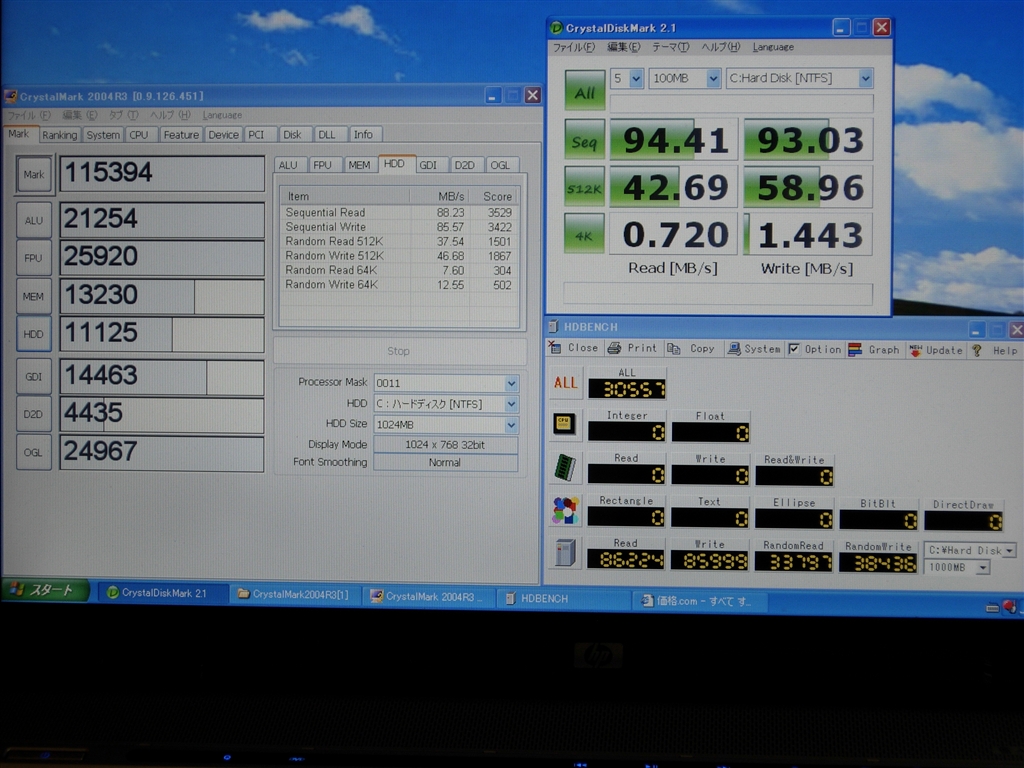This screenshot has height=768, width=1024.
Task: Click the HDBENCH memory module icon
Action: [x=564, y=468]
